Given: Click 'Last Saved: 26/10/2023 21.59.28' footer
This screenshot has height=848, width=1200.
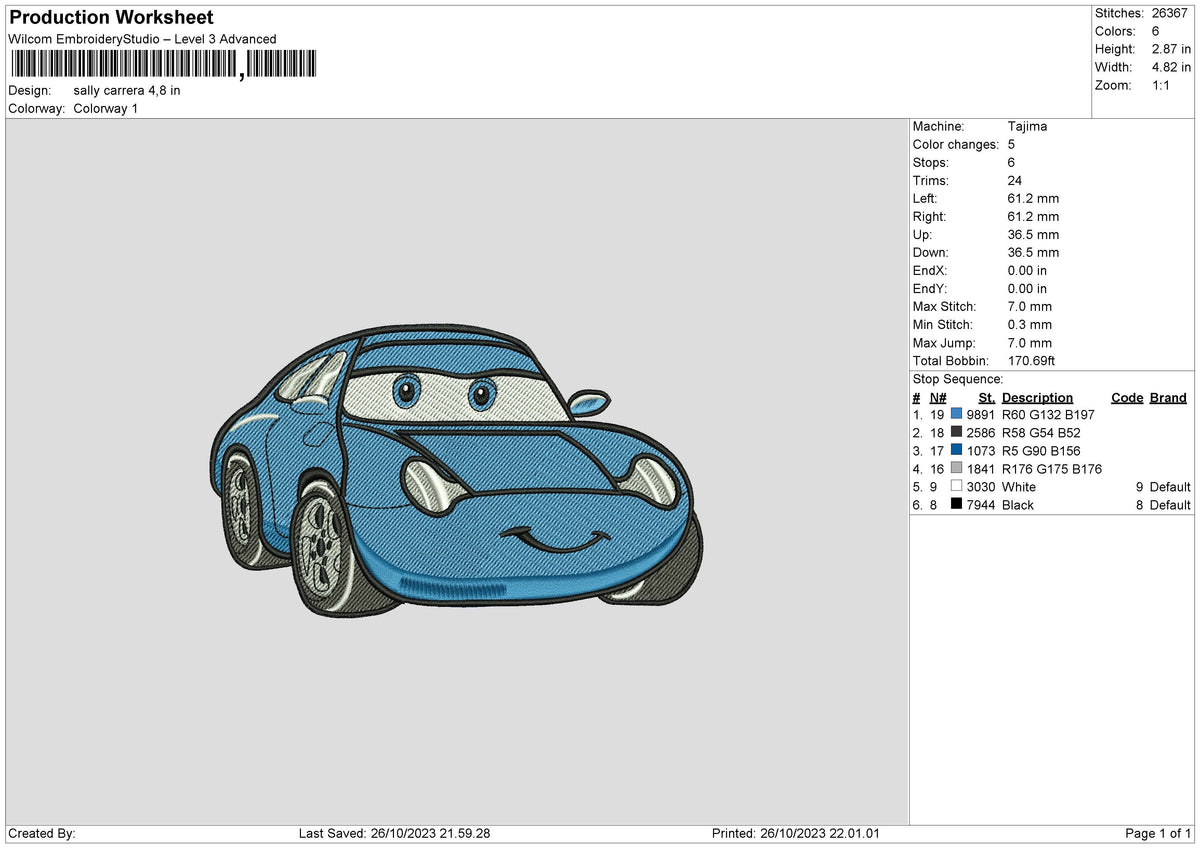Looking at the screenshot, I should 395,833.
